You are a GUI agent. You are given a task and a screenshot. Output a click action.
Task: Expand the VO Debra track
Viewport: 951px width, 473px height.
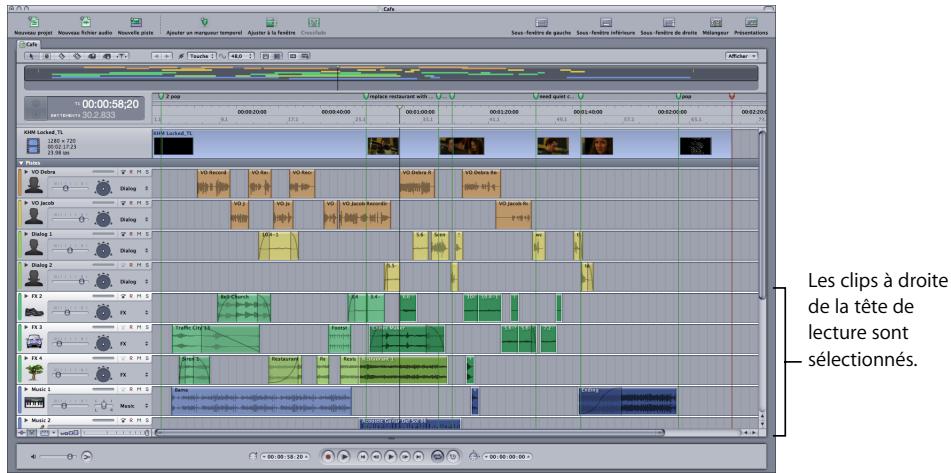pyautogui.click(x=26, y=172)
